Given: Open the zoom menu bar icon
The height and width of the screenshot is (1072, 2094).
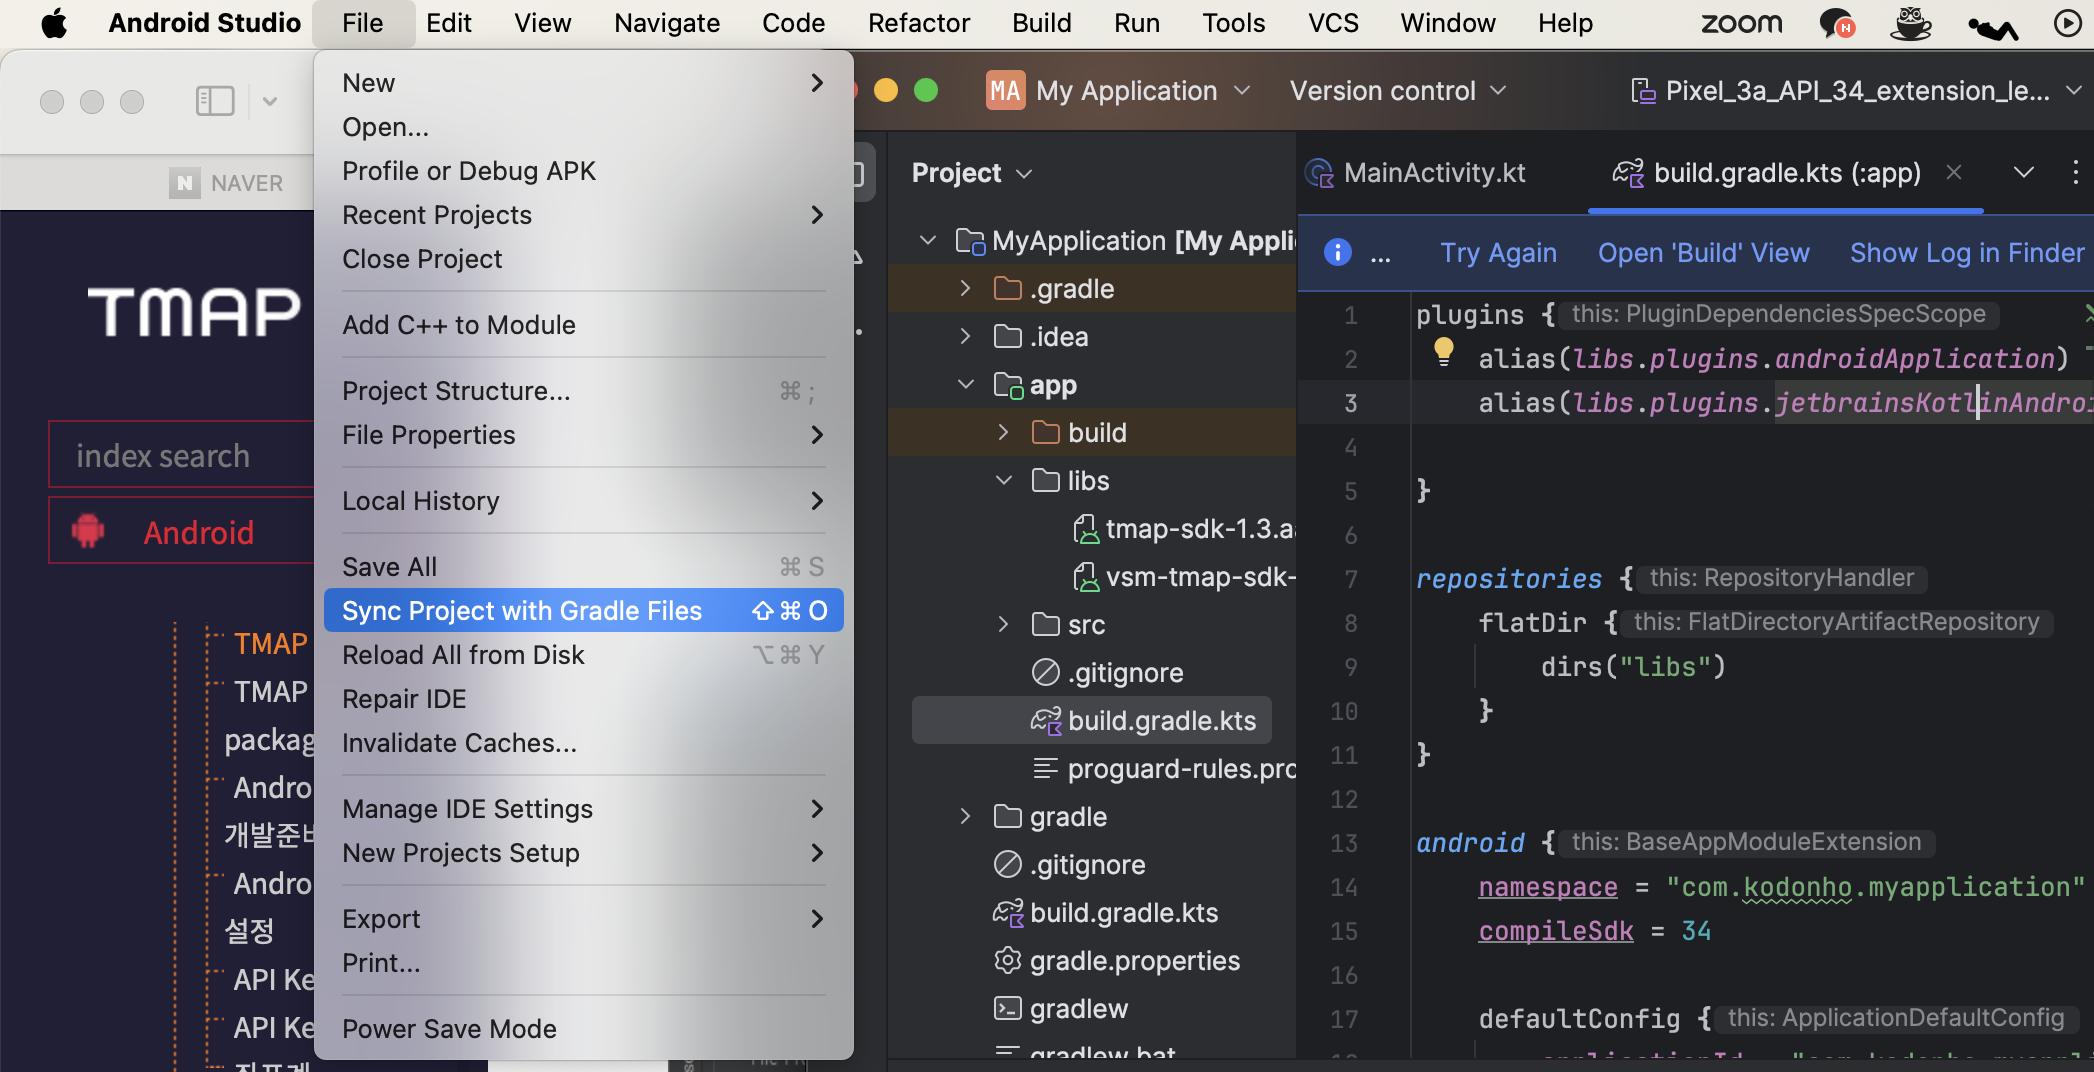Looking at the screenshot, I should tap(1741, 23).
